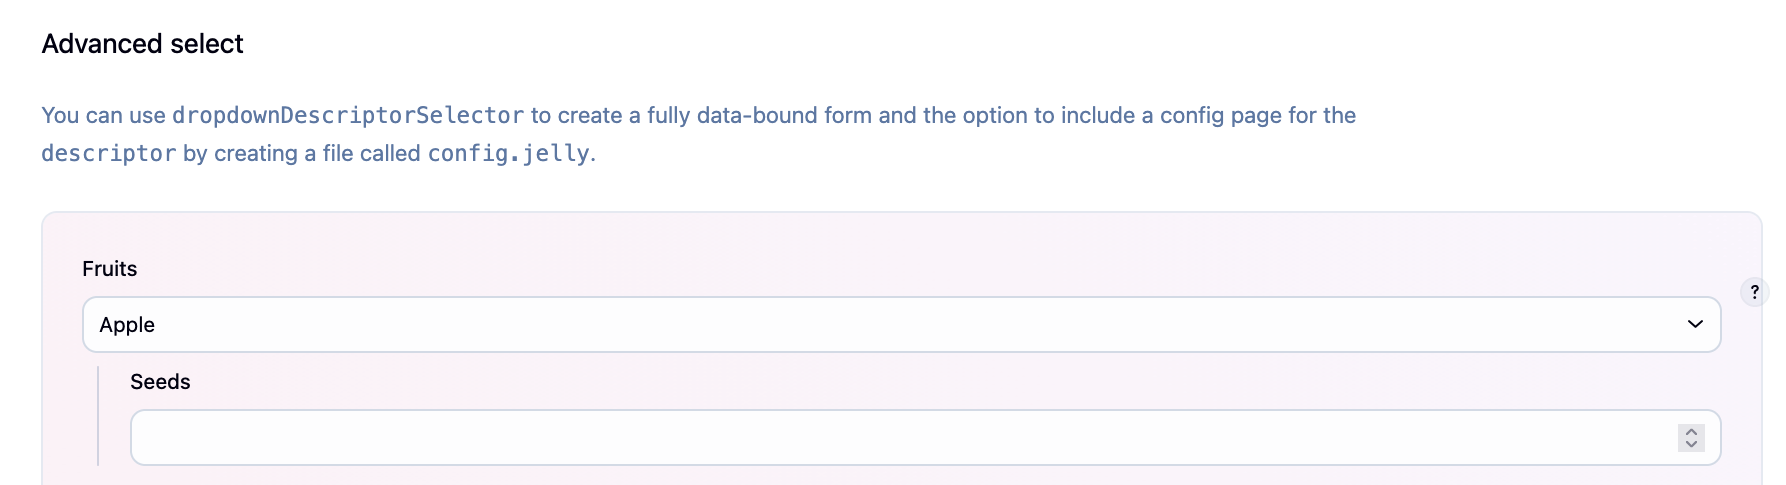Screen dimensions: 1786x485
Task: Click "You can use" at the paragraph start
Action: coord(103,116)
